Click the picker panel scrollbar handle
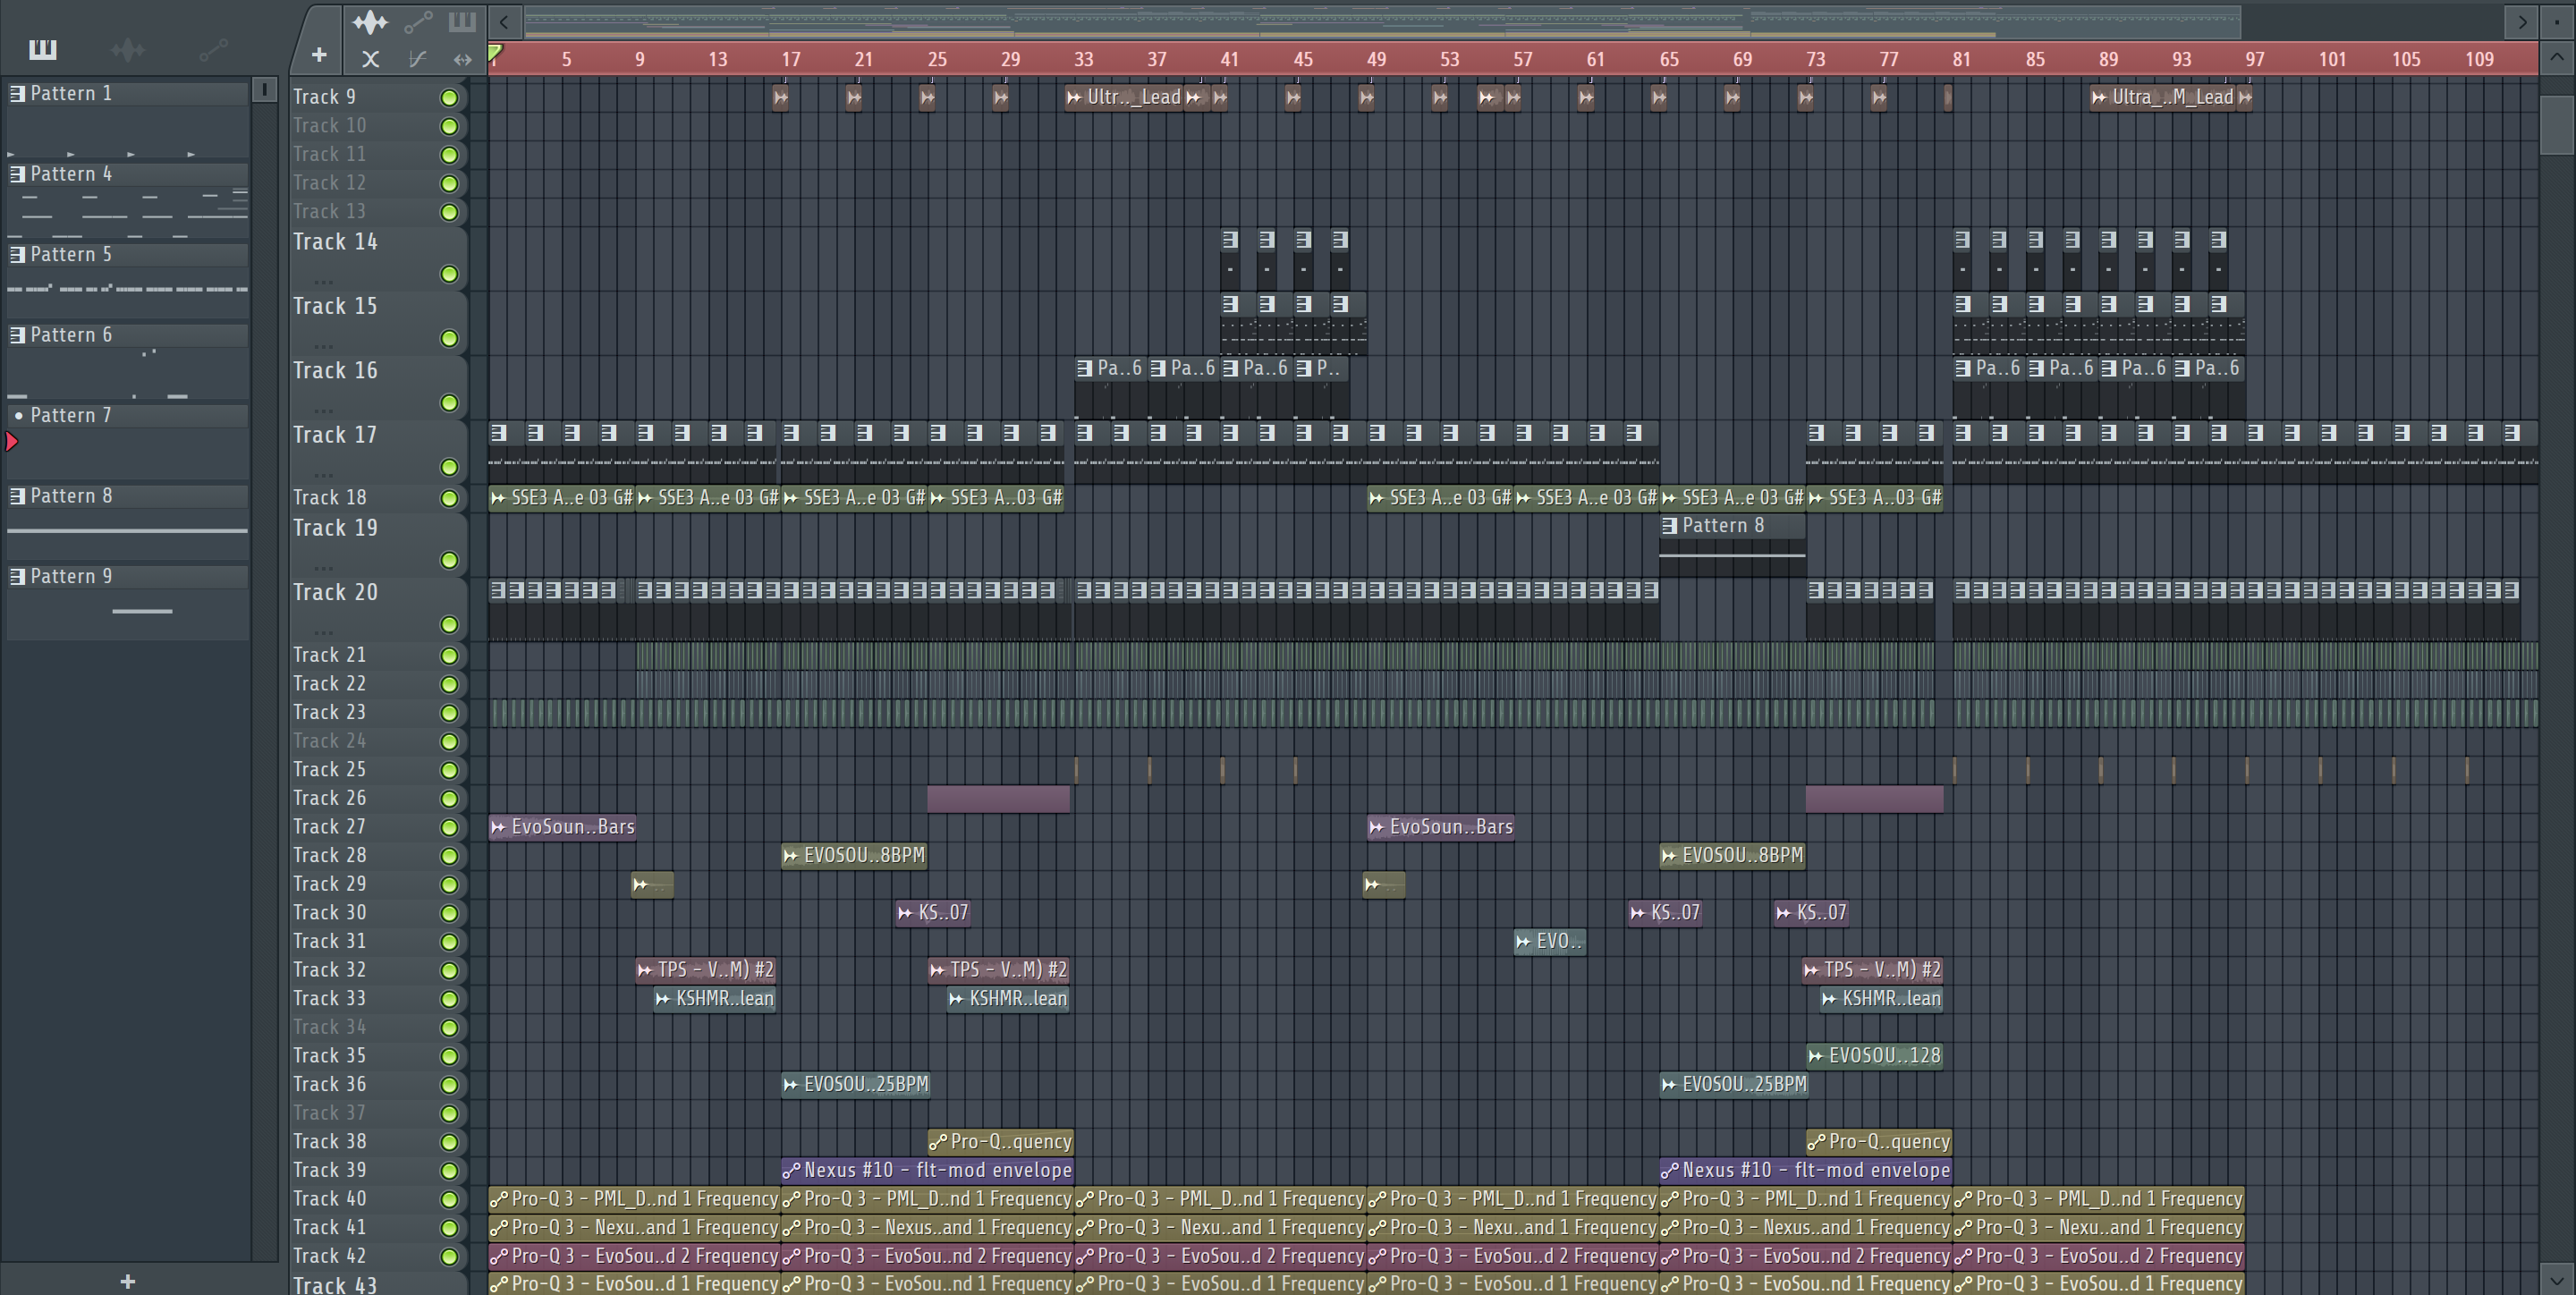This screenshot has height=1295, width=2576. coord(264,90)
